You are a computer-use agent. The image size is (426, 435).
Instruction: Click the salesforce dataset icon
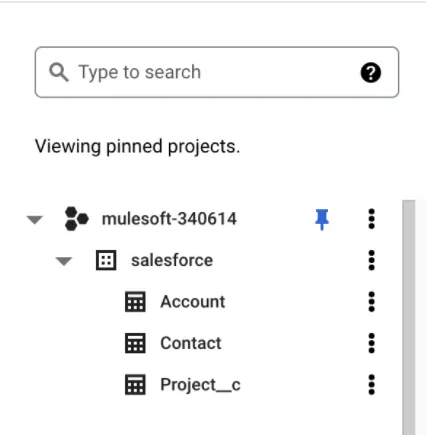point(106,260)
